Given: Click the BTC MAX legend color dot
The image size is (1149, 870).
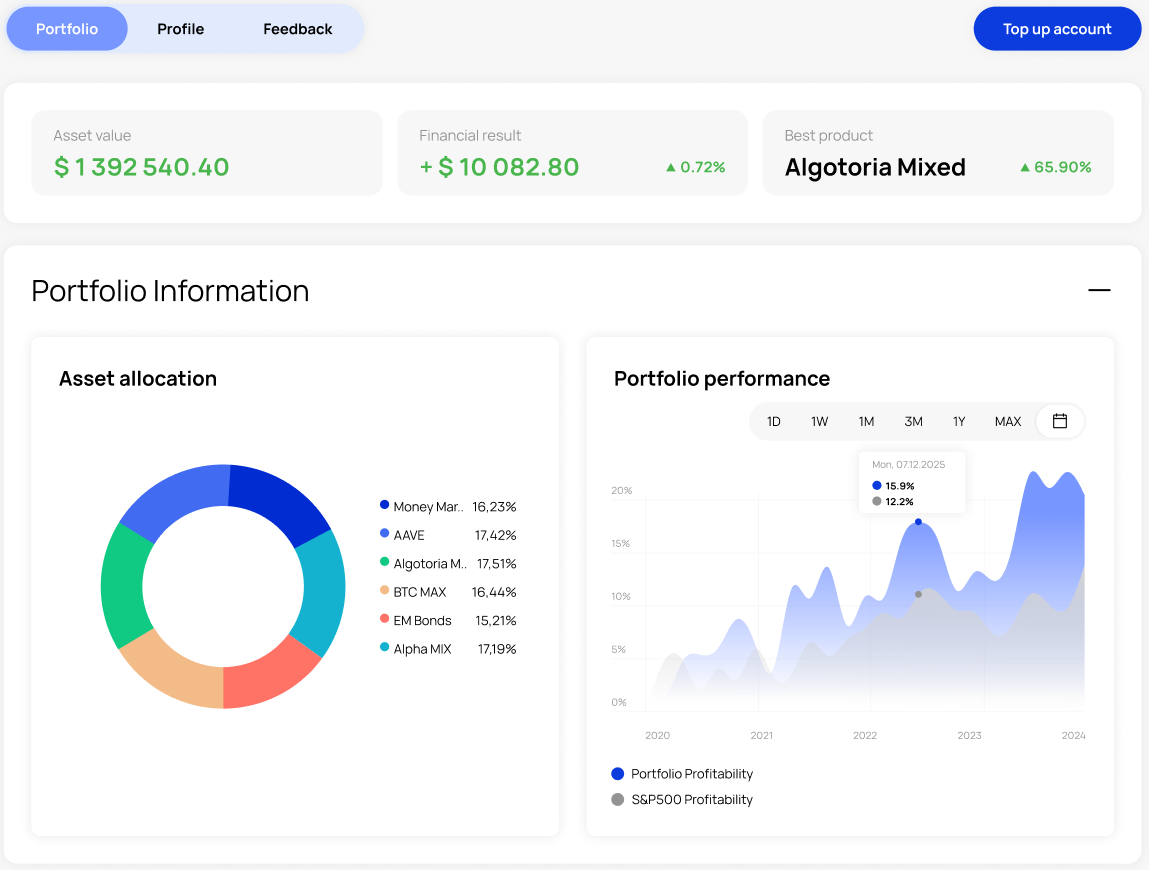Looking at the screenshot, I should 384,591.
